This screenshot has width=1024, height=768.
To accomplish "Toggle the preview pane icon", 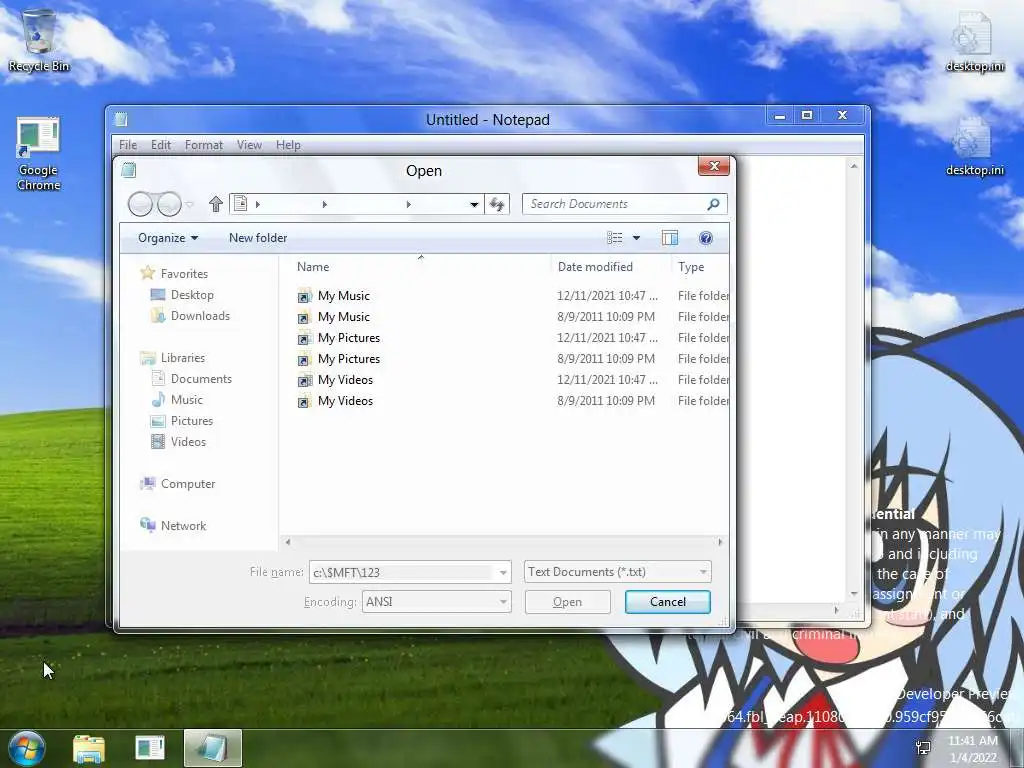I will 670,238.
